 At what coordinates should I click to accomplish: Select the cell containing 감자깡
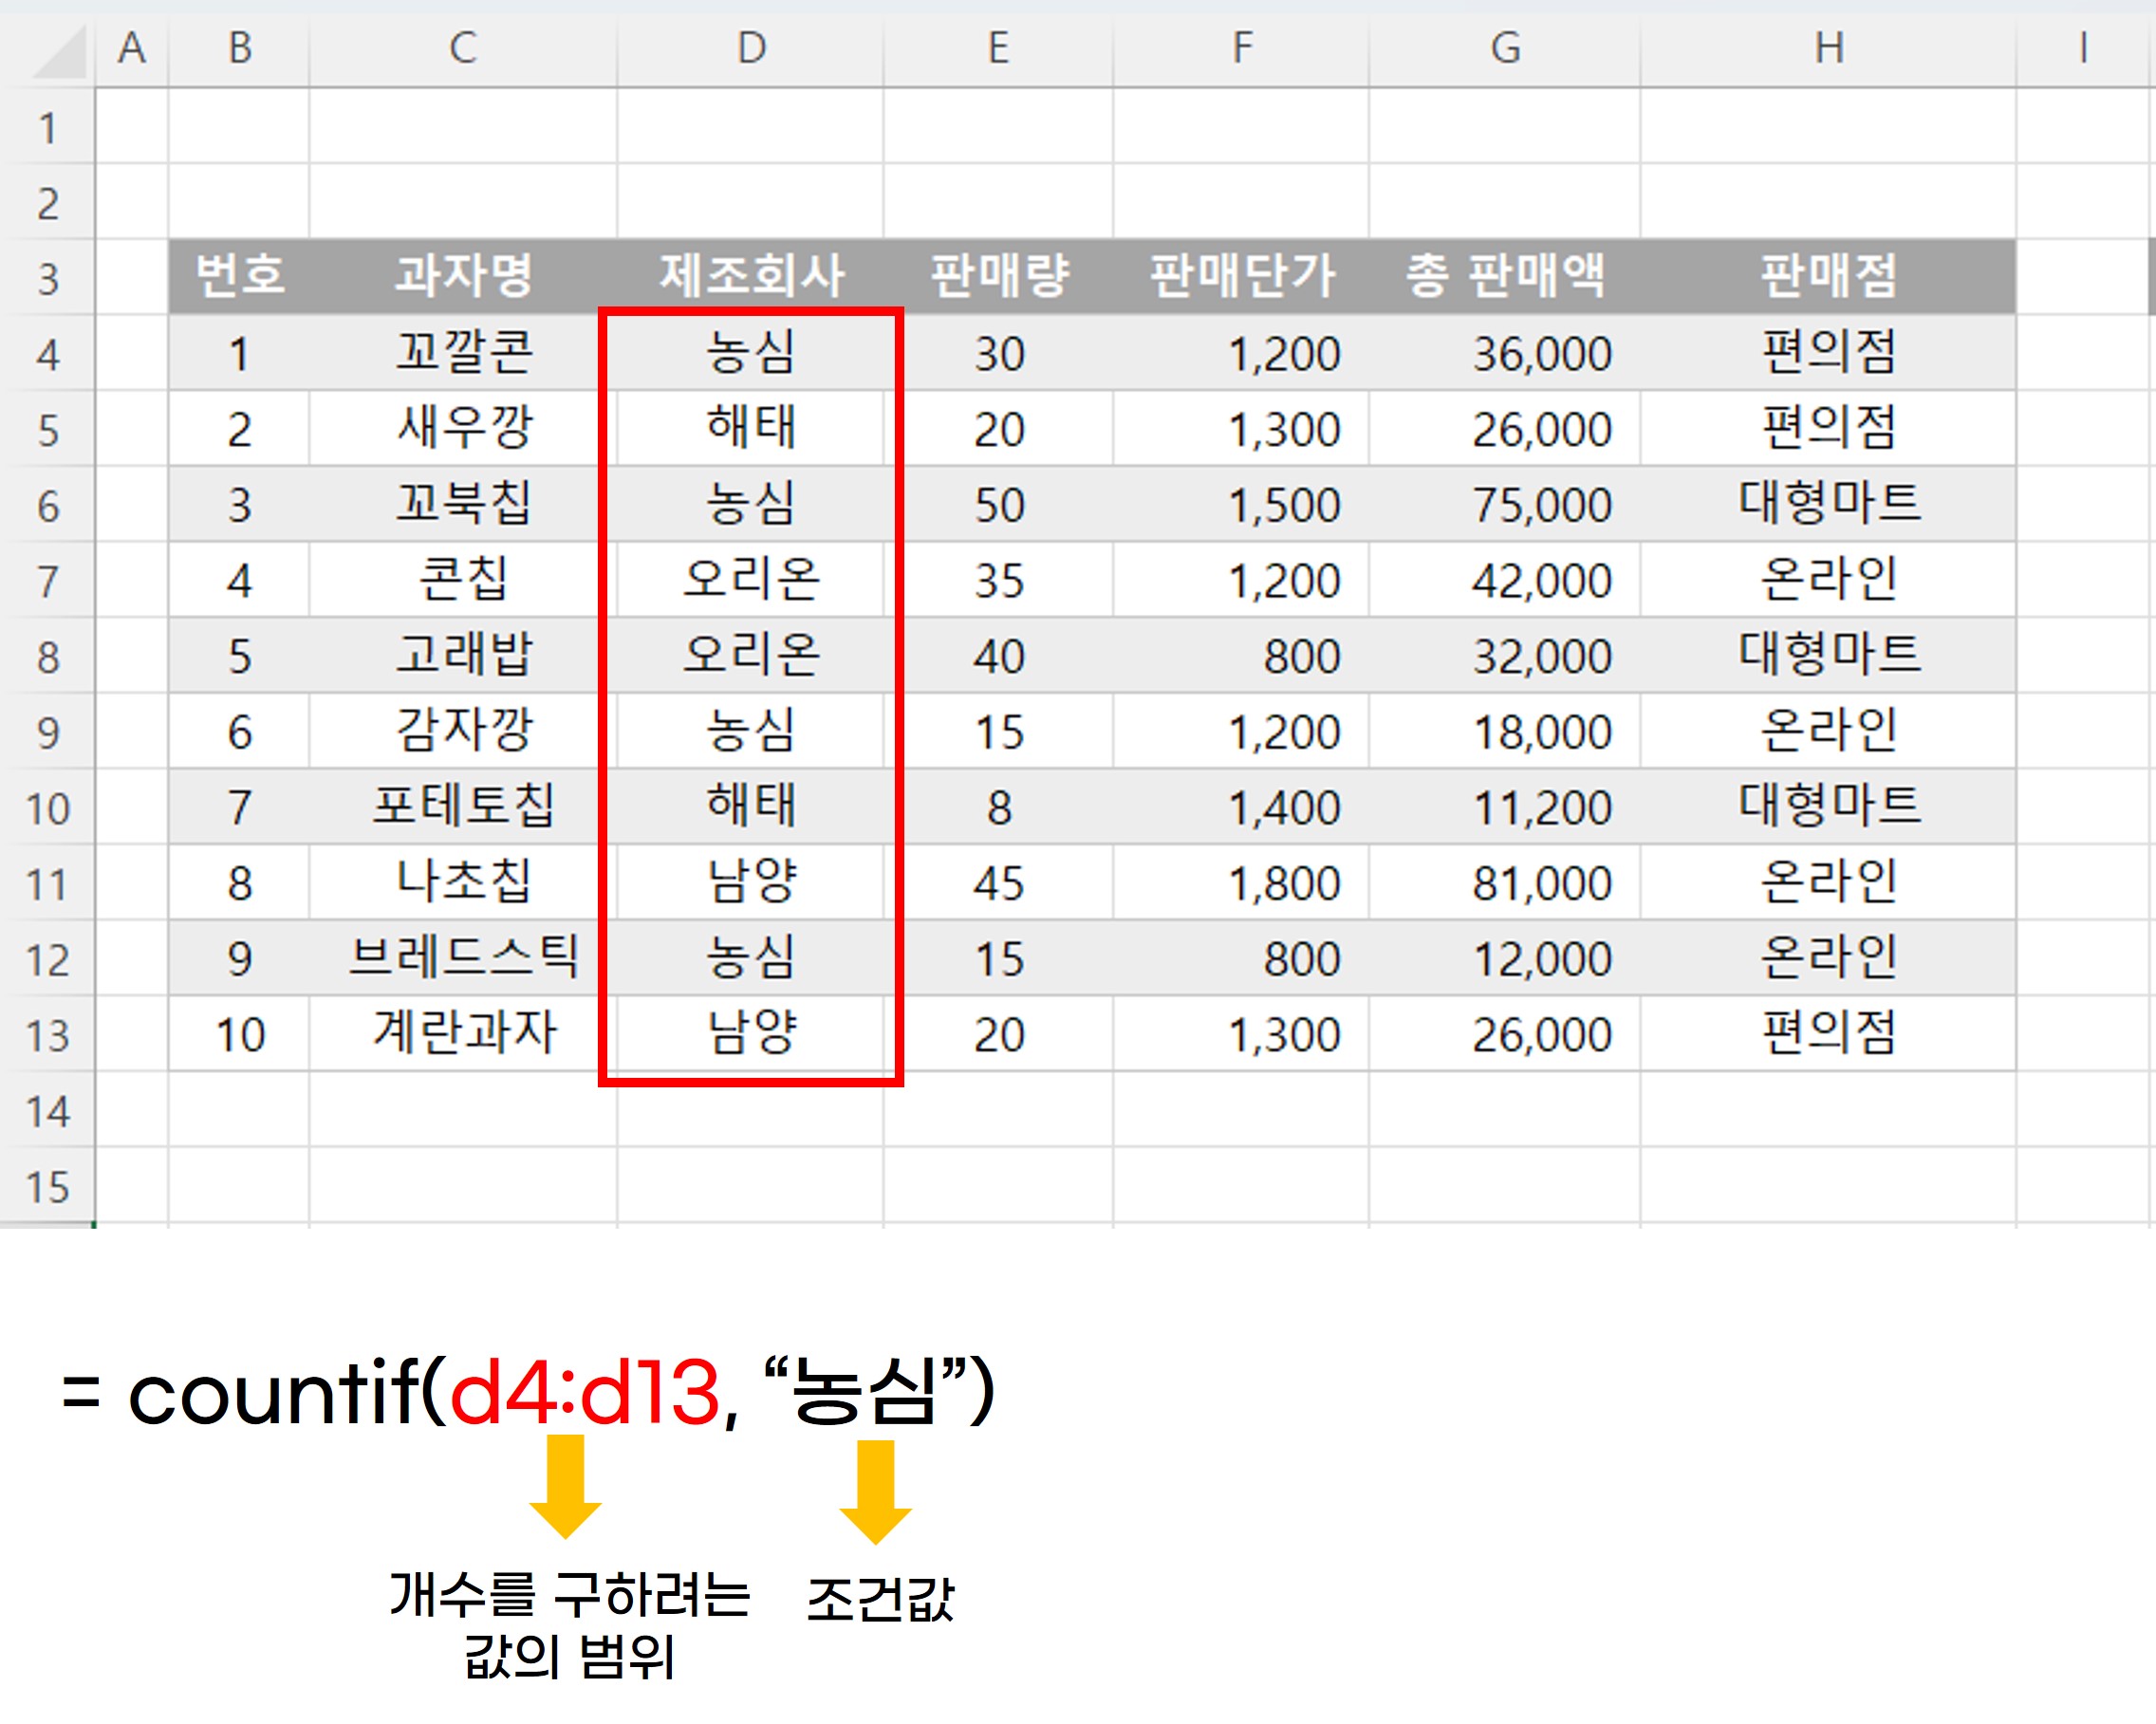click(463, 731)
